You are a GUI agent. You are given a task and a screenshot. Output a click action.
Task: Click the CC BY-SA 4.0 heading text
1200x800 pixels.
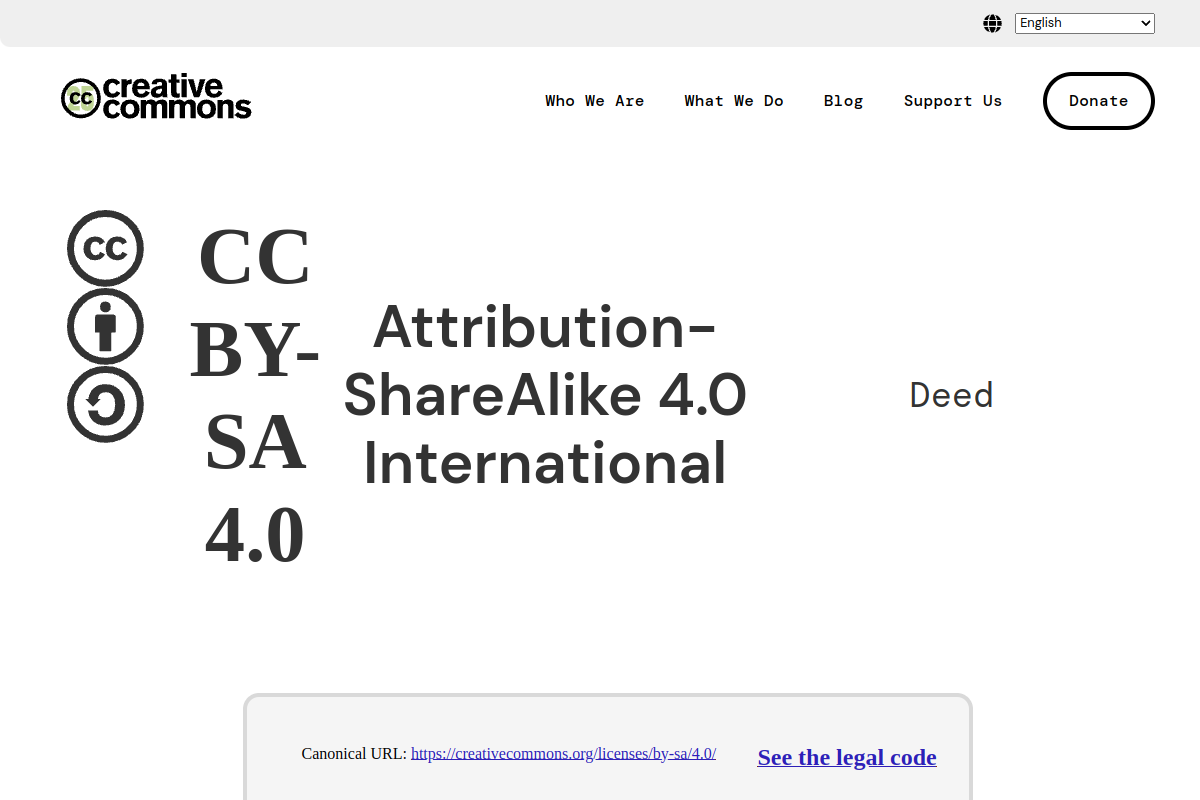click(255, 396)
